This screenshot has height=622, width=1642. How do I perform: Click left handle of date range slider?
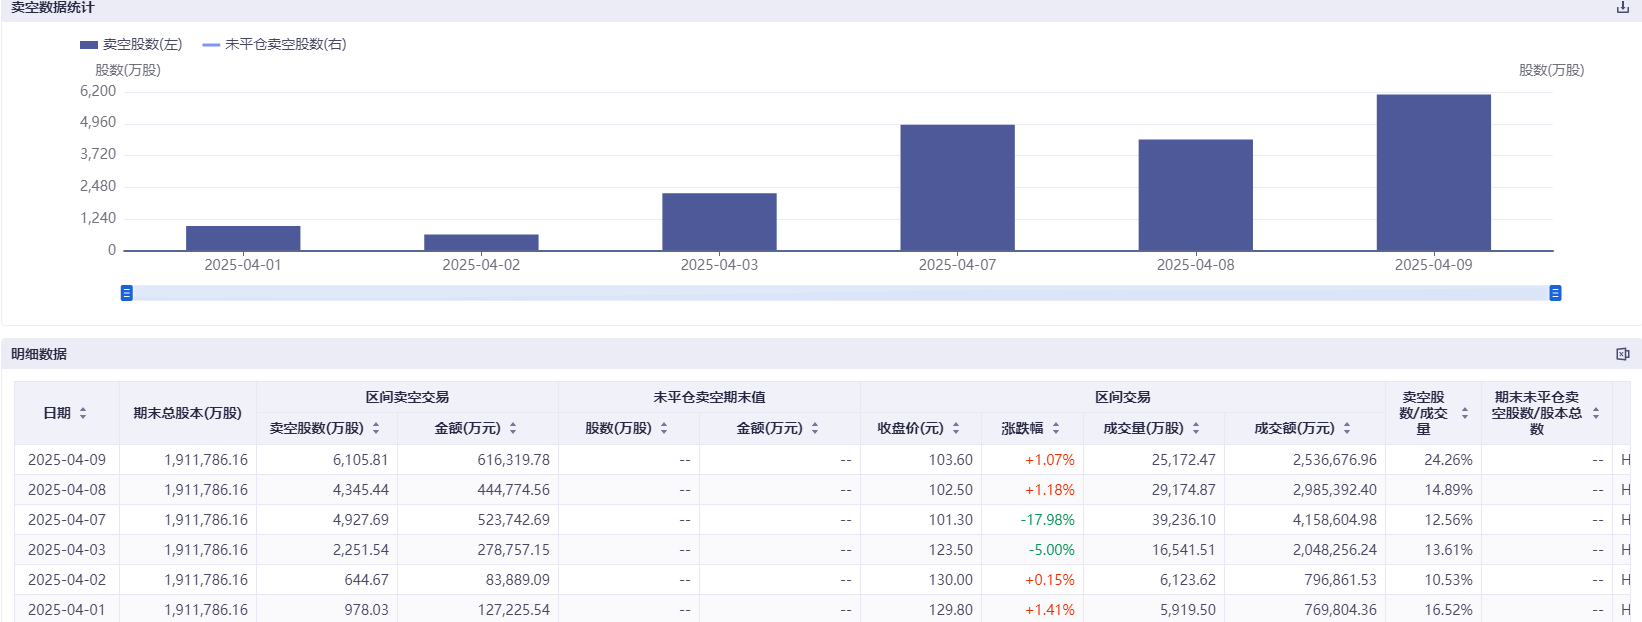click(x=127, y=293)
